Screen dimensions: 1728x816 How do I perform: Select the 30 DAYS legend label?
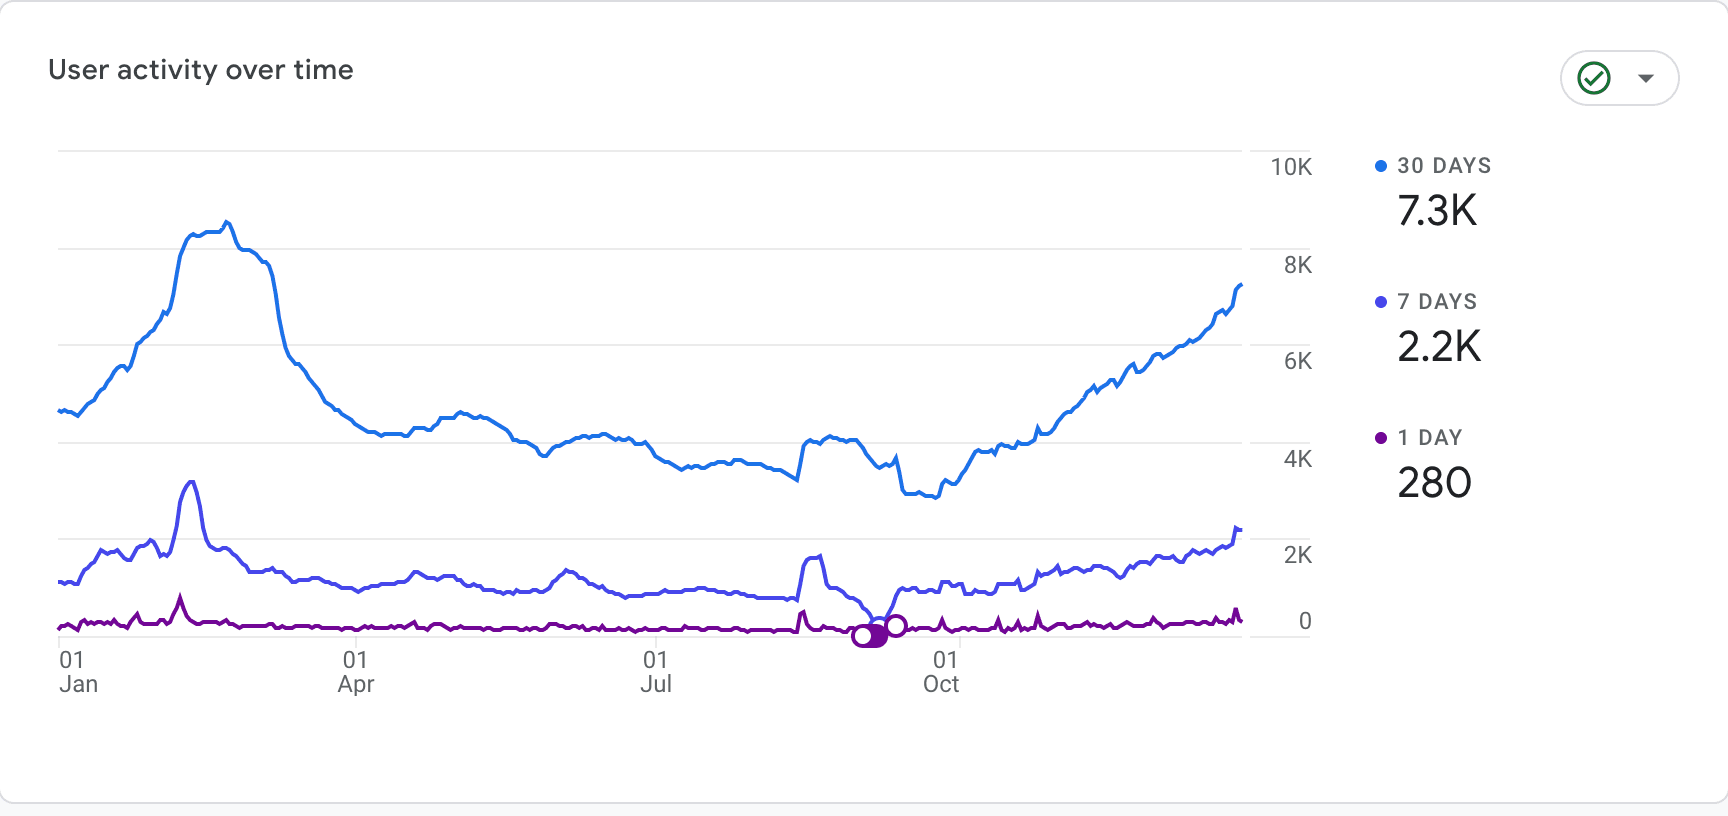[x=1444, y=166]
